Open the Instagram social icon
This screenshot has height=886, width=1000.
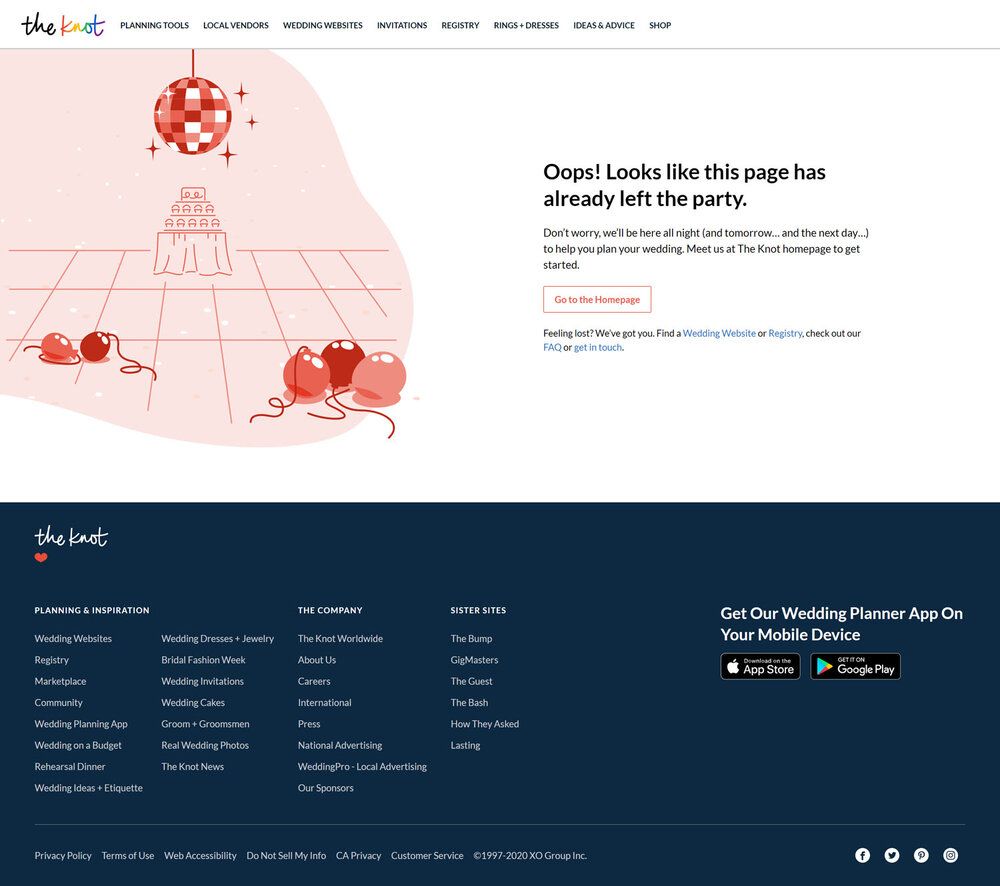pyautogui.click(x=951, y=855)
